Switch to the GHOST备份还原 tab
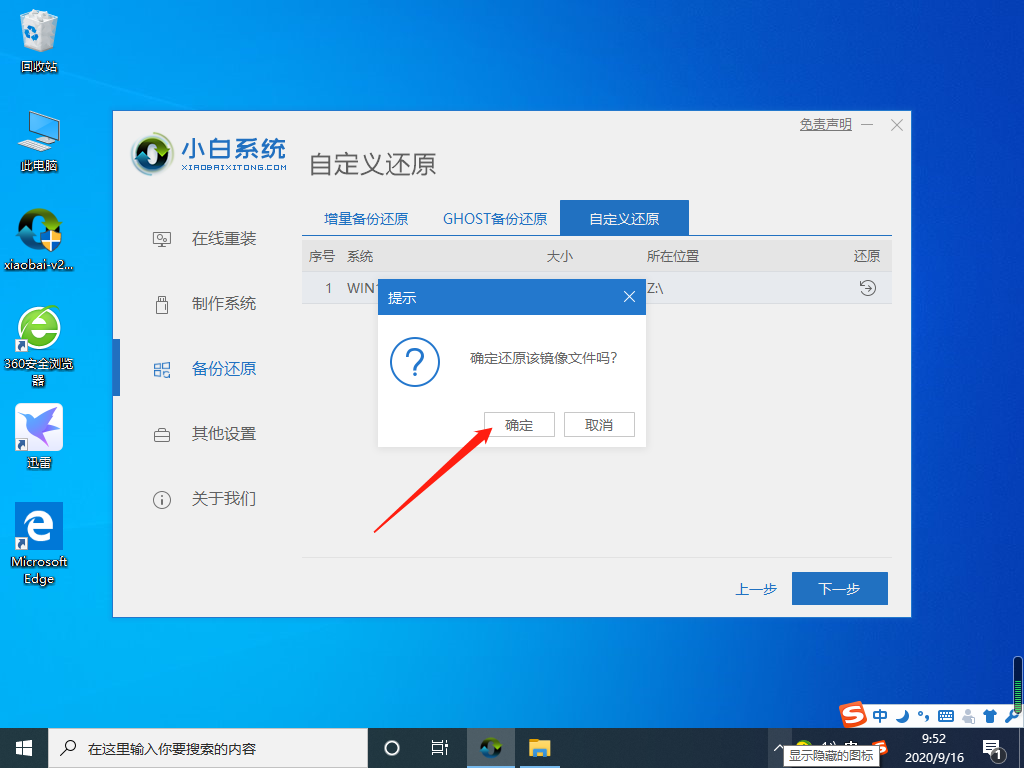 pyautogui.click(x=495, y=219)
